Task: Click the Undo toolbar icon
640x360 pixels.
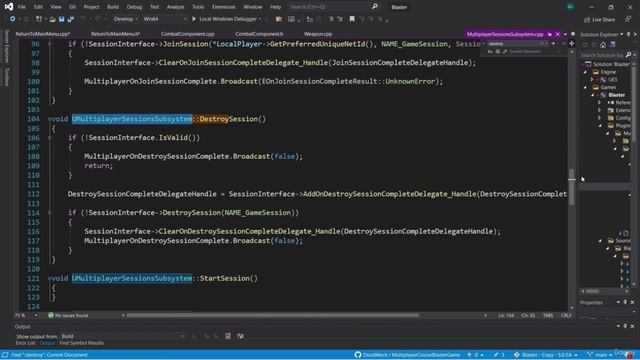Action: pyautogui.click(x=83, y=19)
